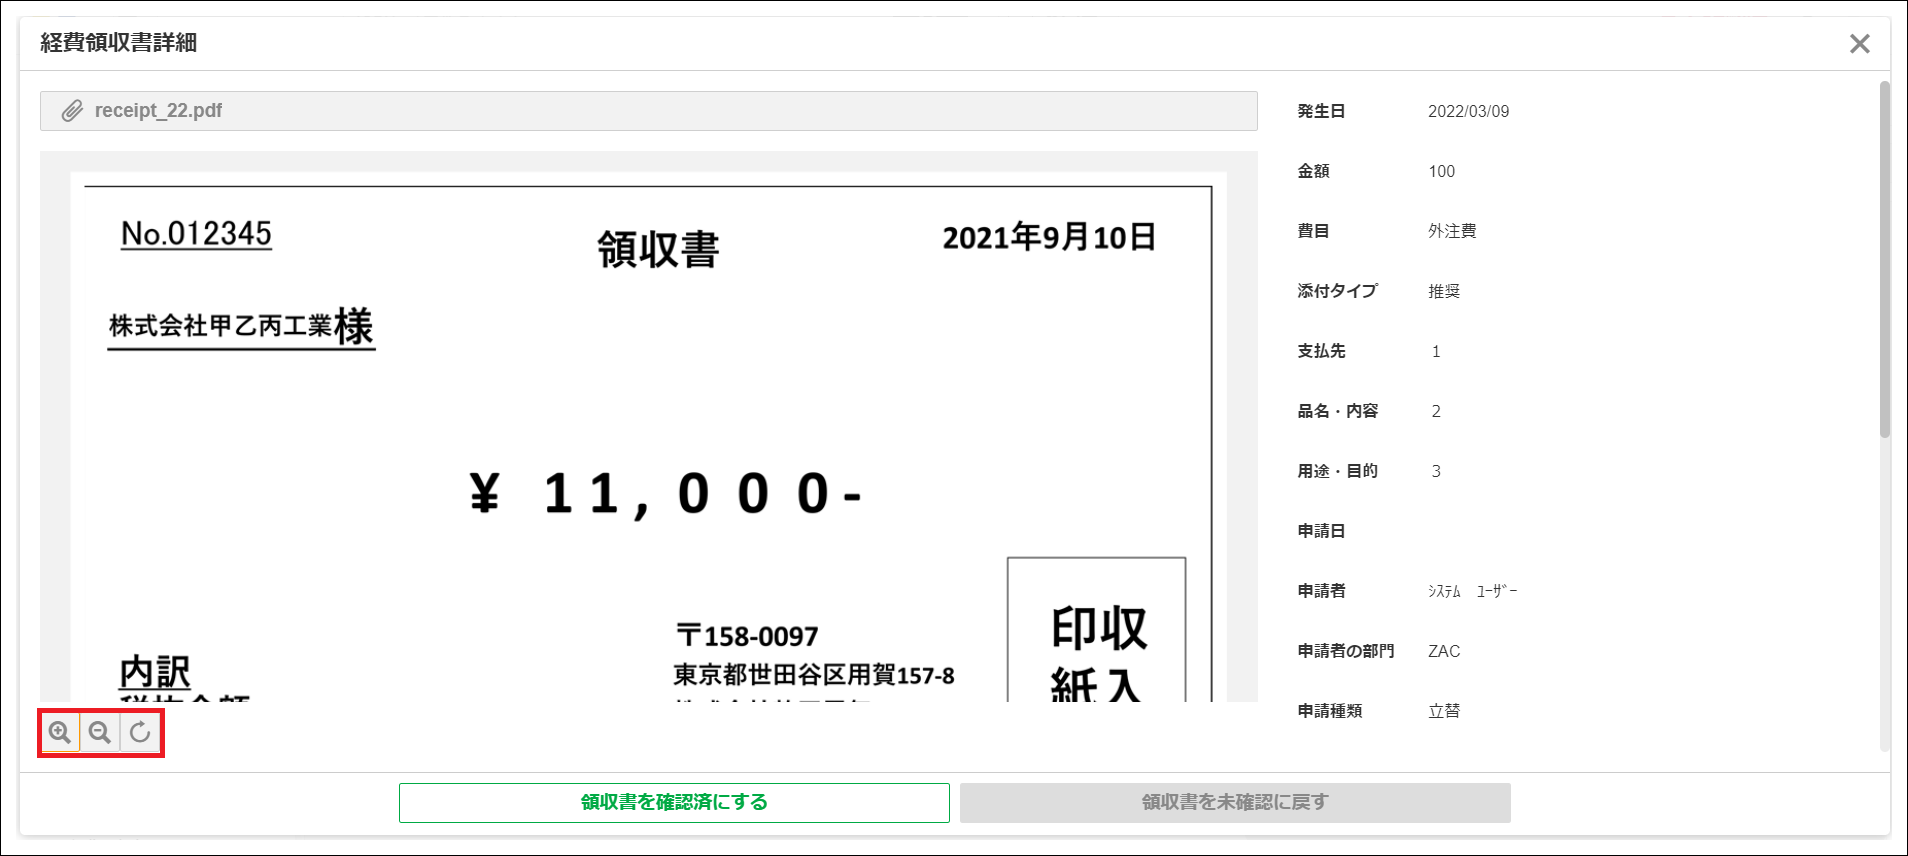1908x856 pixels.
Task: Zoom out of the receipt preview
Action: [100, 732]
